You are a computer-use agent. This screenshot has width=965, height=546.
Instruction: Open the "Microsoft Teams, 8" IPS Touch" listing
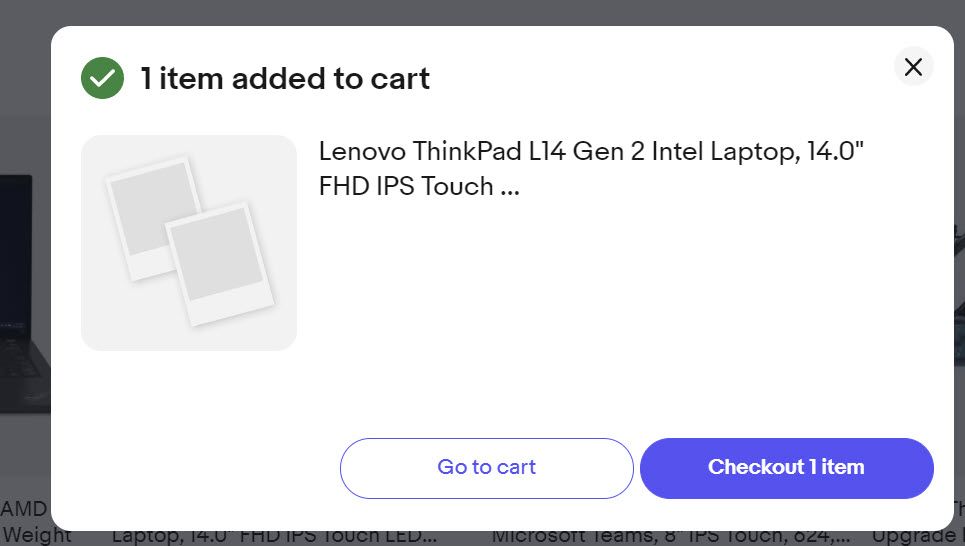(x=670, y=536)
